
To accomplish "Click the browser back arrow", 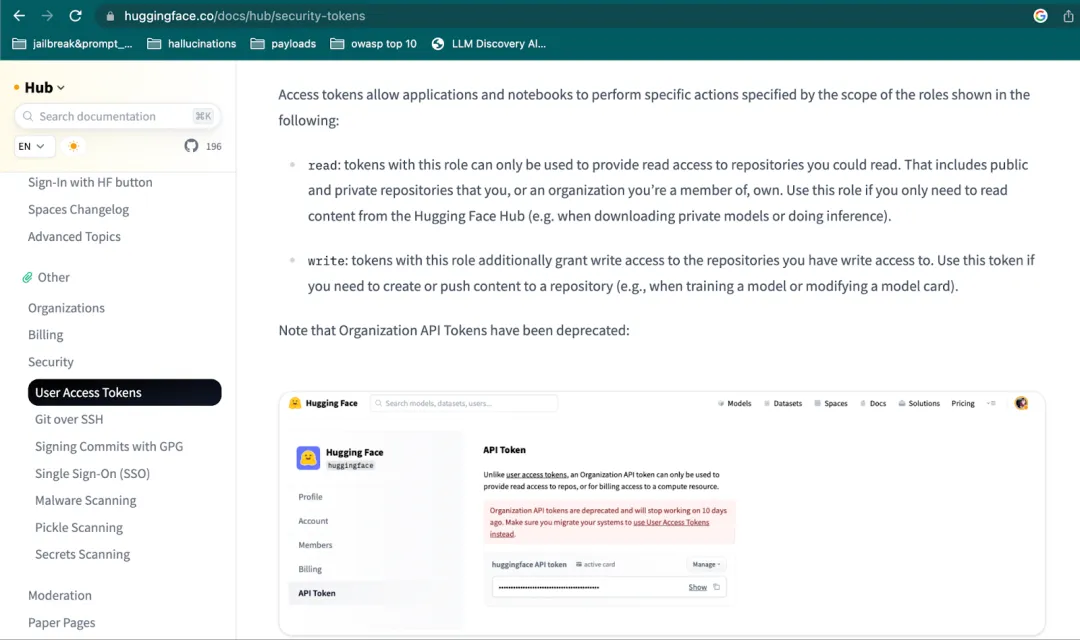I will 19,16.
